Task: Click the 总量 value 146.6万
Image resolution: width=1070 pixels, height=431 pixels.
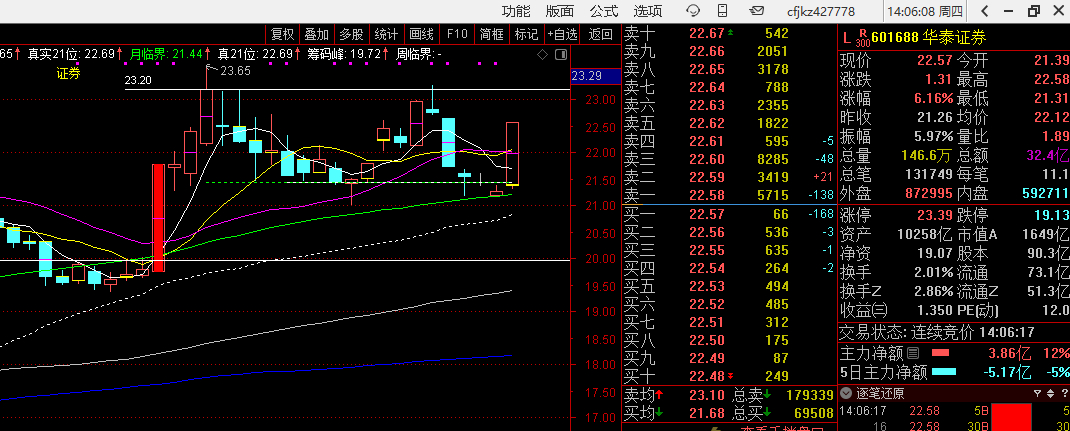Action: click(927, 155)
